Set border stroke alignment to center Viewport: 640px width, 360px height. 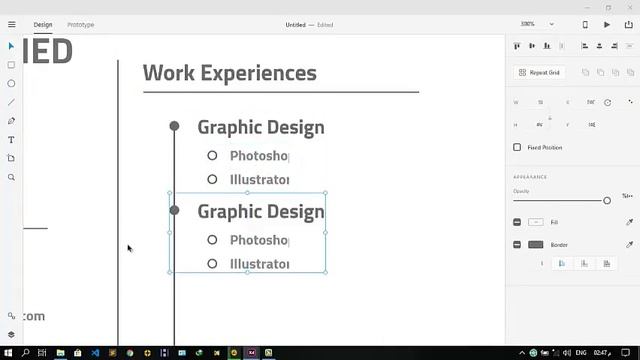(x=607, y=264)
